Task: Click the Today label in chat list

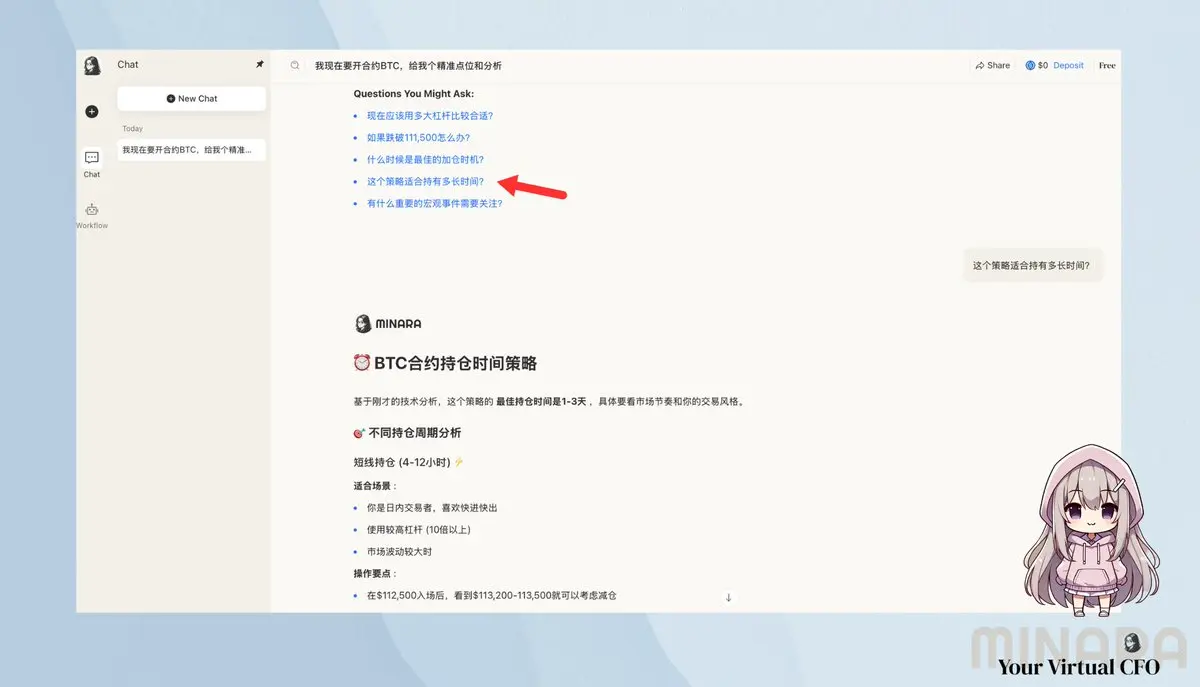Action: coord(132,129)
